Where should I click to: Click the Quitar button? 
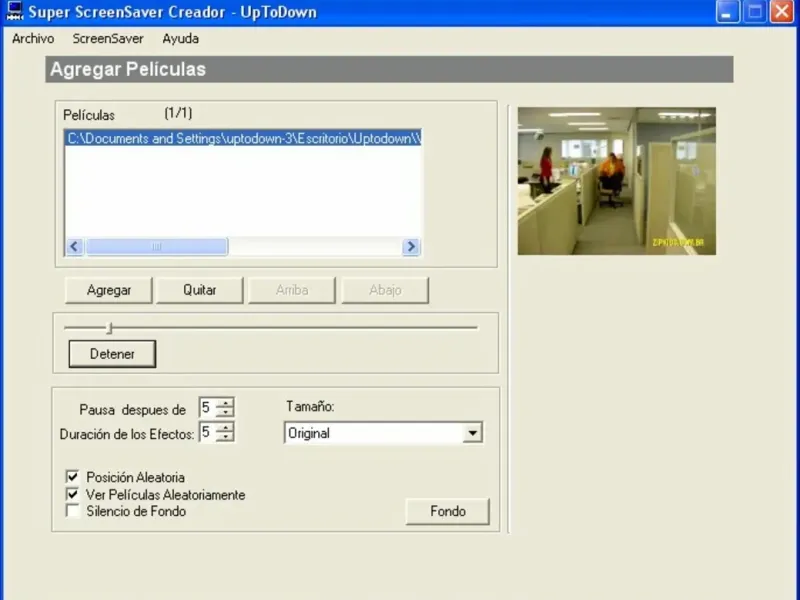click(x=199, y=290)
